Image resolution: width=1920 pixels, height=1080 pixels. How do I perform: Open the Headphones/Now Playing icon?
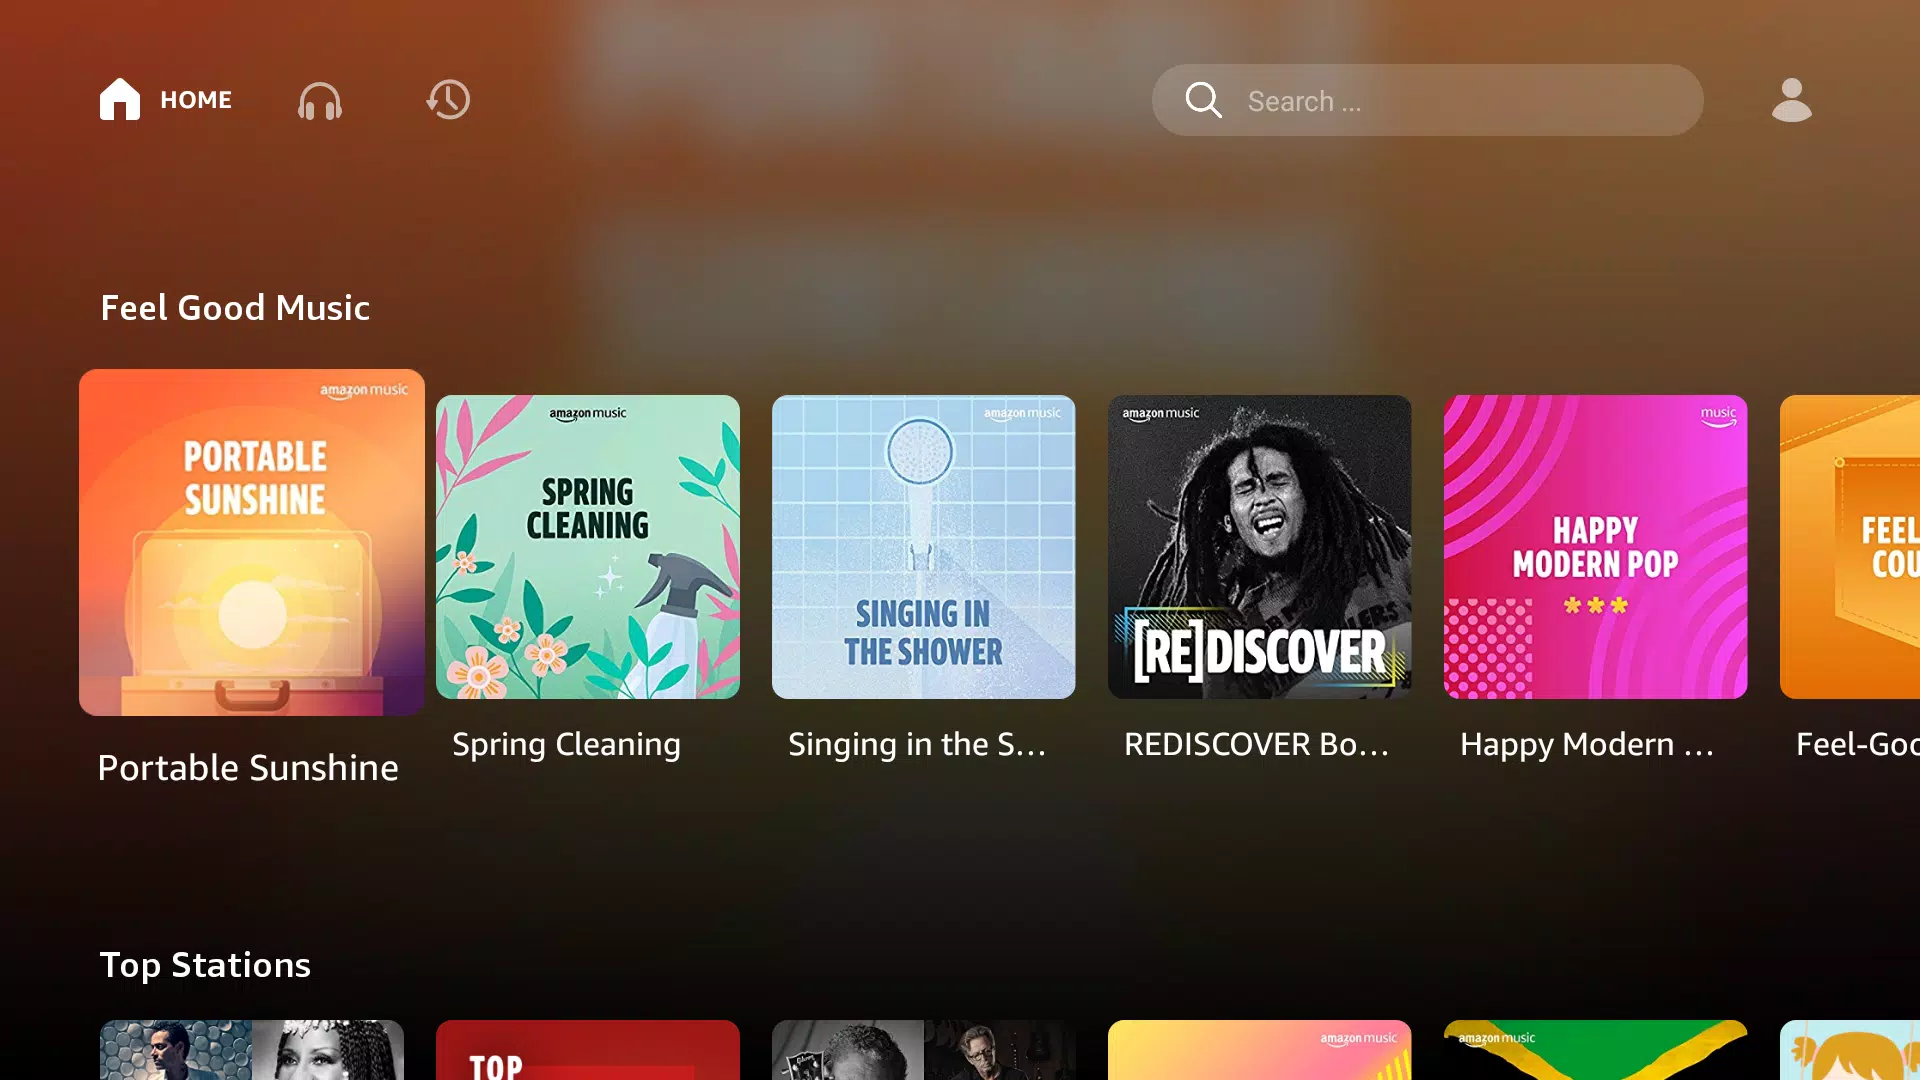(x=320, y=100)
